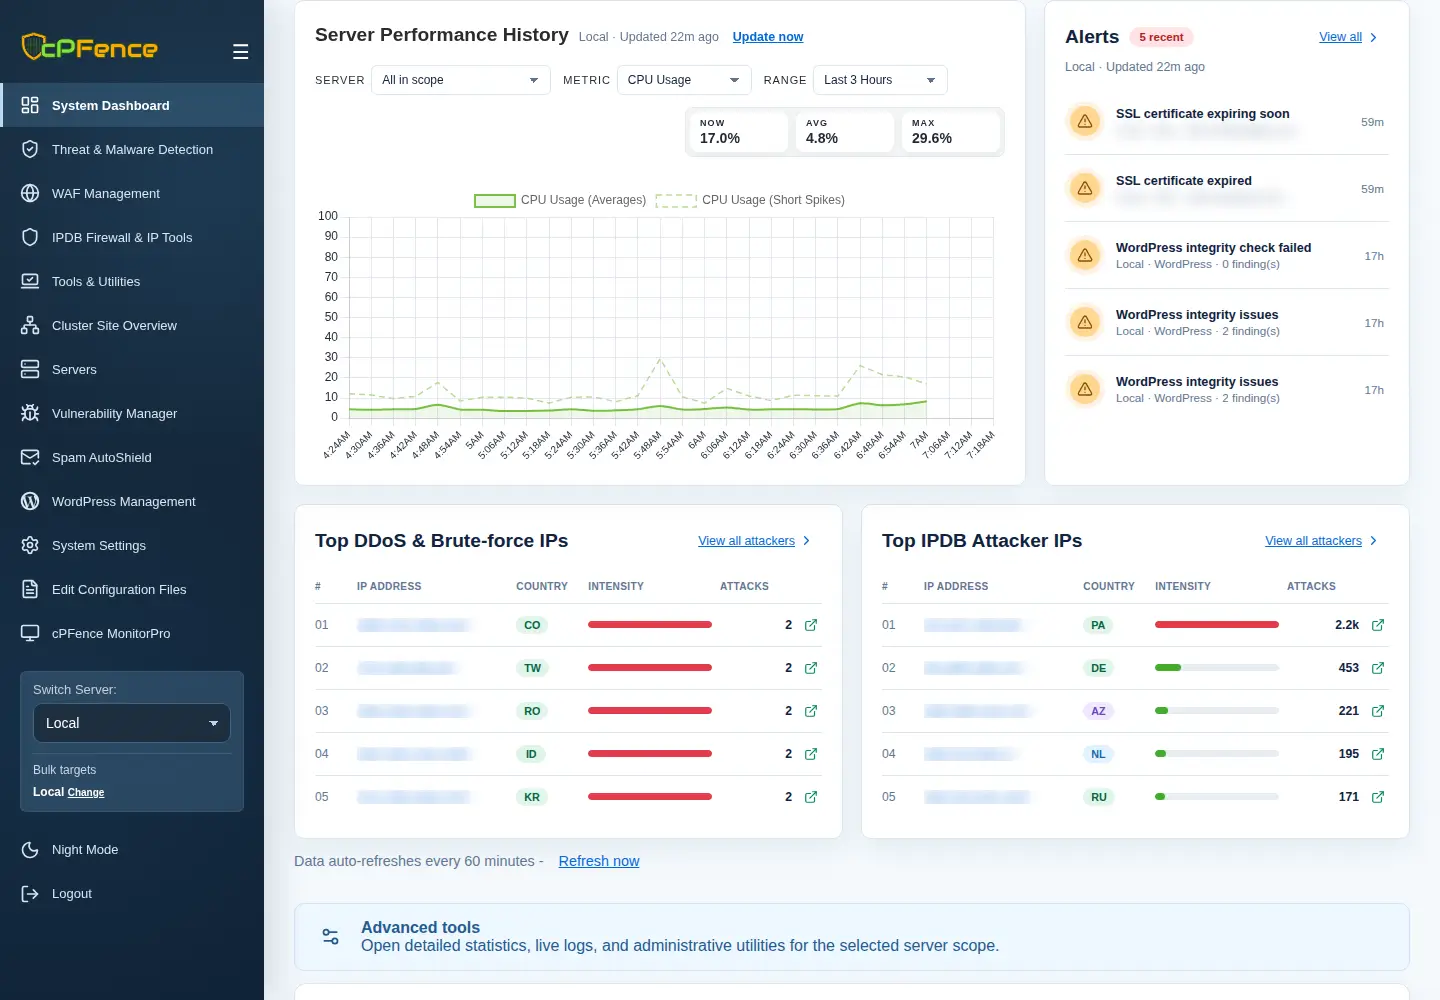Image resolution: width=1440 pixels, height=1000 pixels.
Task: Toggle CPU Usage (Short Spikes) legend series
Action: [x=750, y=200]
